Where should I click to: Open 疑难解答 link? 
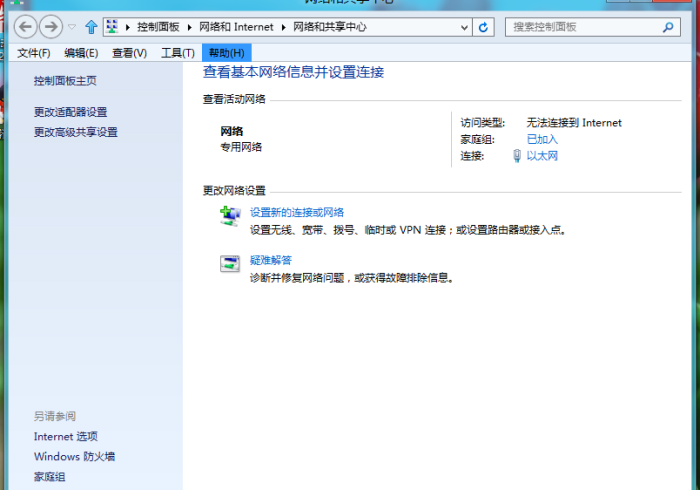coord(271,260)
